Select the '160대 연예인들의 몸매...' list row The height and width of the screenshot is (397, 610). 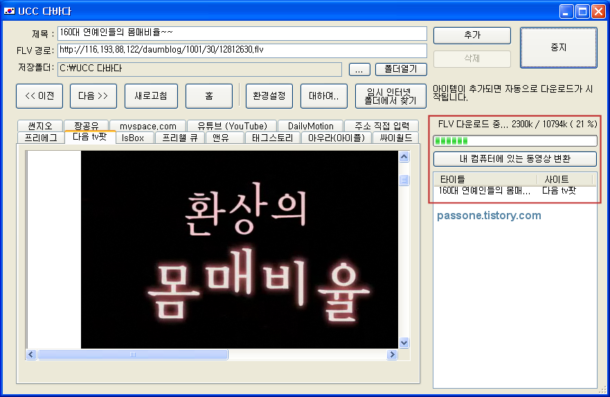pyautogui.click(x=515, y=191)
